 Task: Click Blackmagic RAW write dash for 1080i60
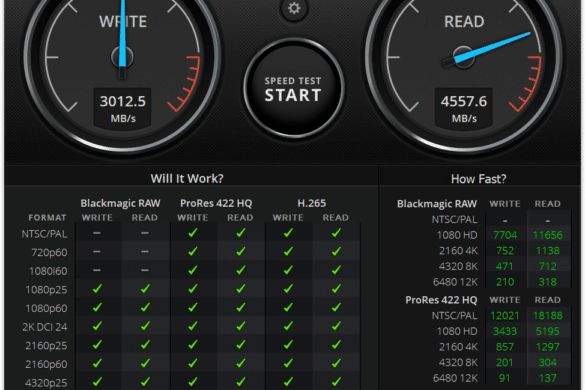pos(97,270)
